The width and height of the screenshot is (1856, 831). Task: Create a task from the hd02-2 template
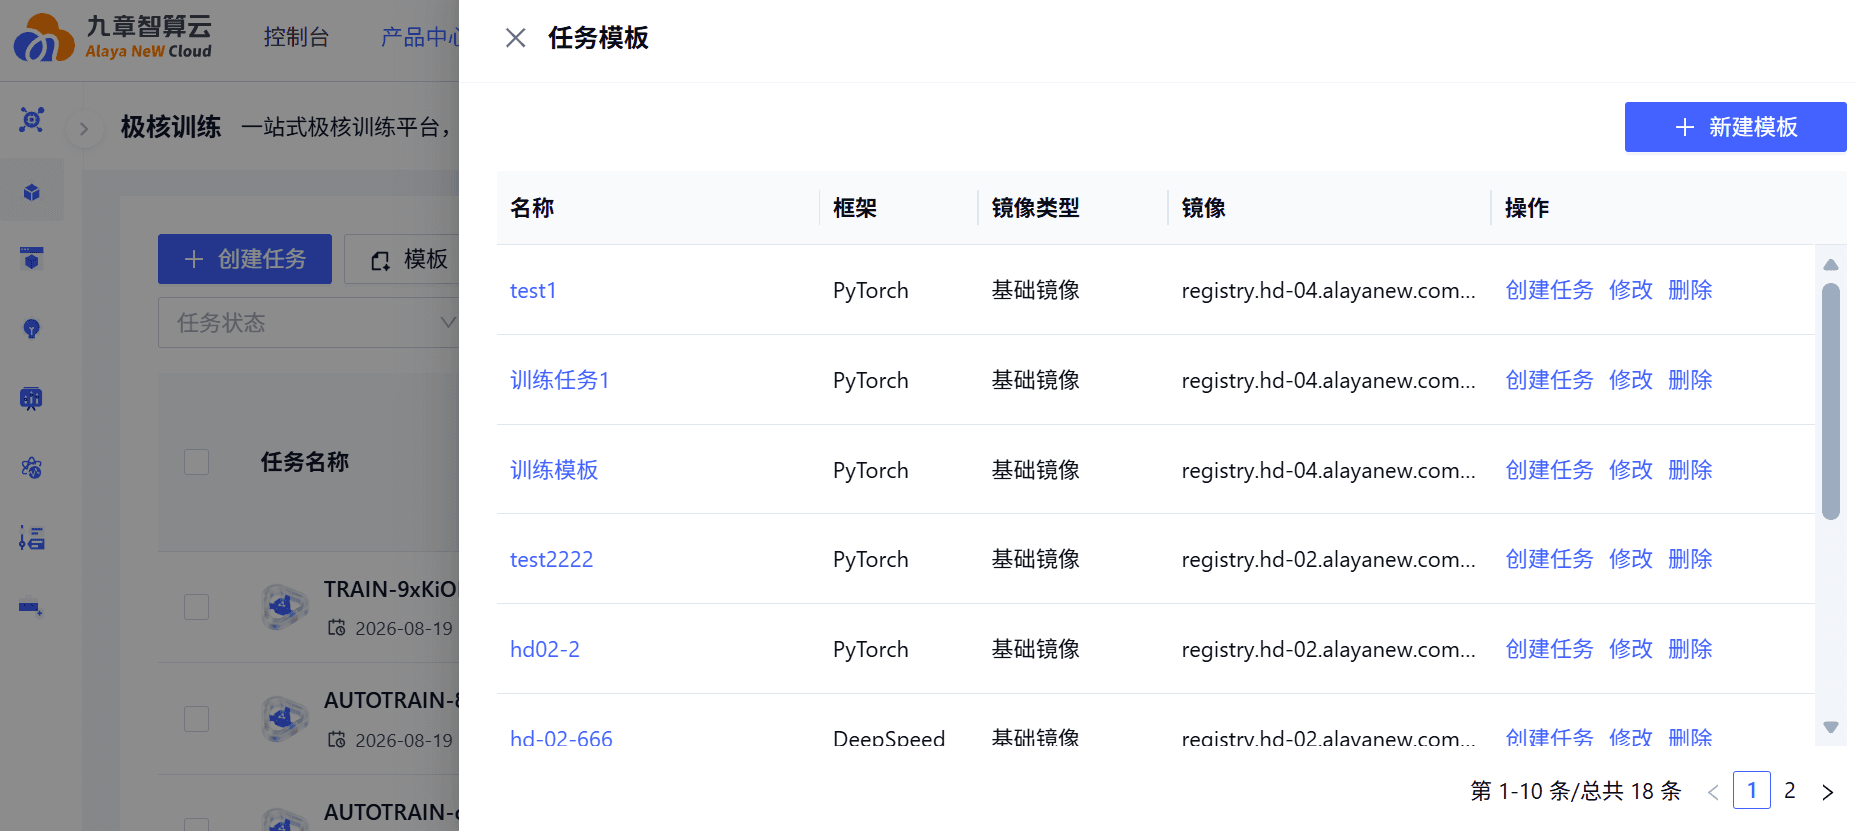1549,650
